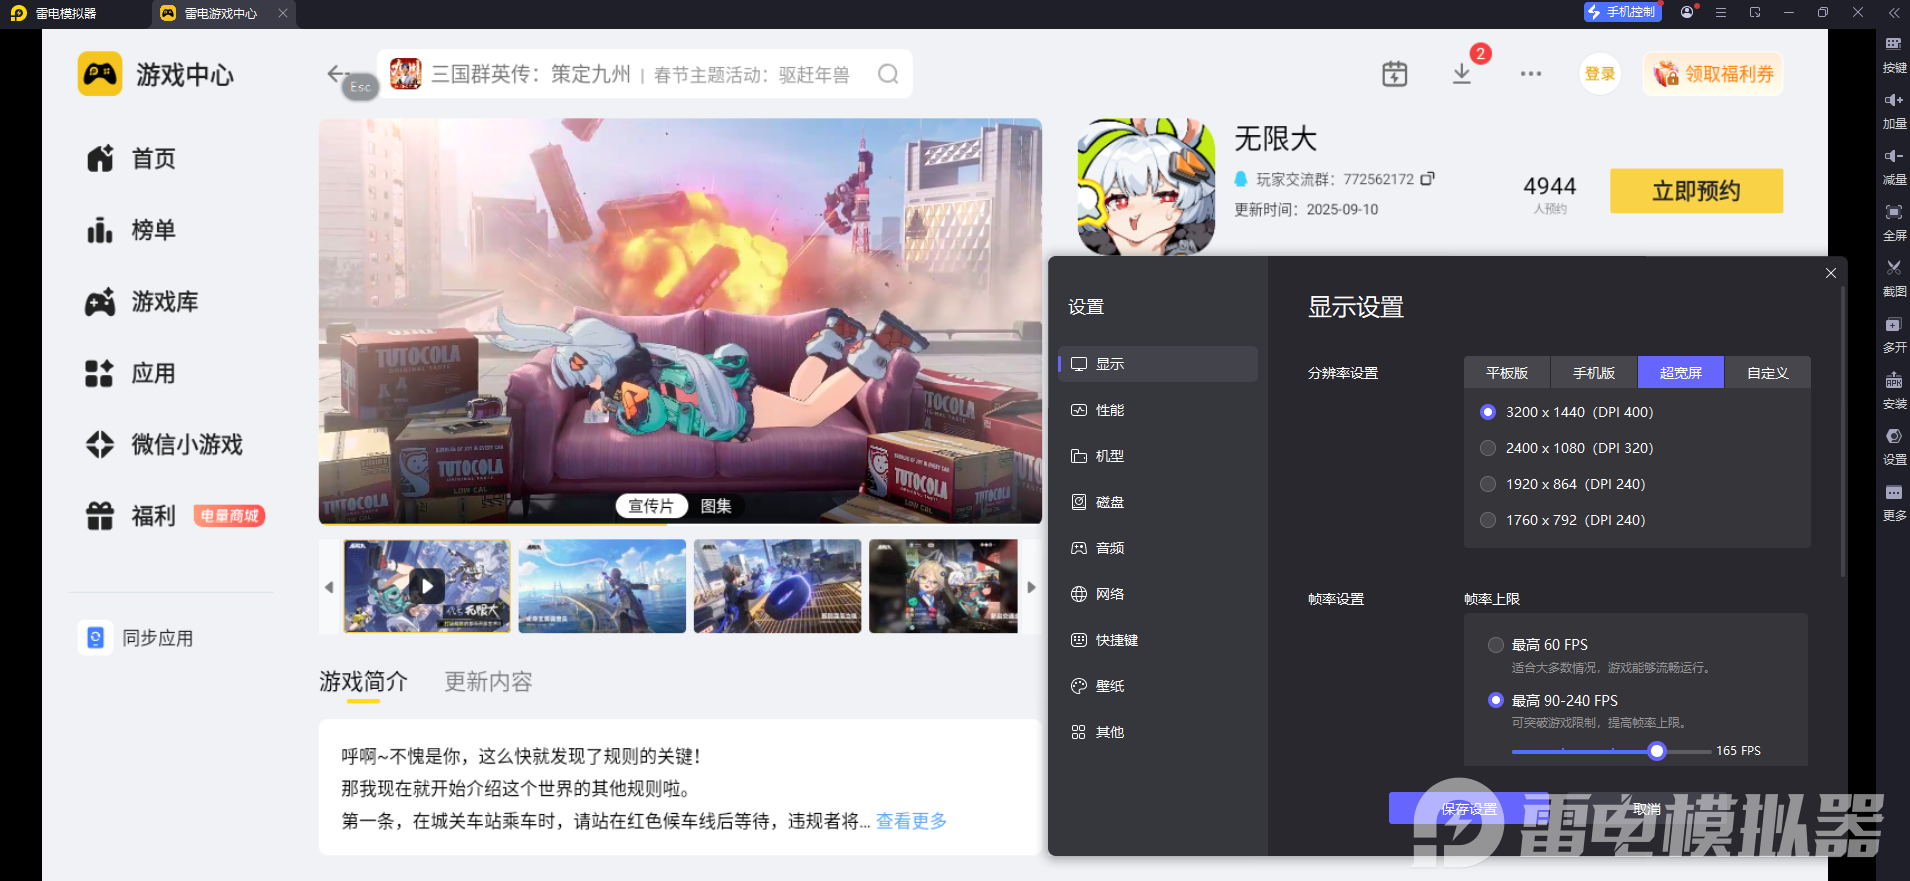Switch to the 图集 gallery view
This screenshot has width=1910, height=881.
click(x=716, y=506)
